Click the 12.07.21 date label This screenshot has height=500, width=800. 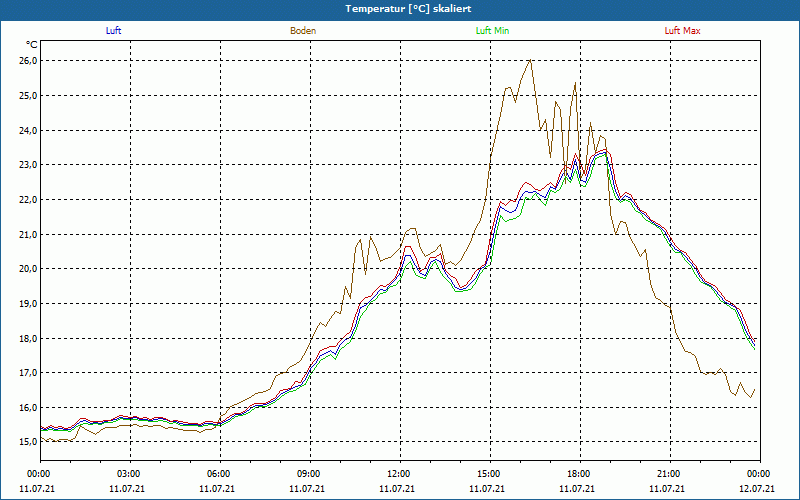pos(757,488)
